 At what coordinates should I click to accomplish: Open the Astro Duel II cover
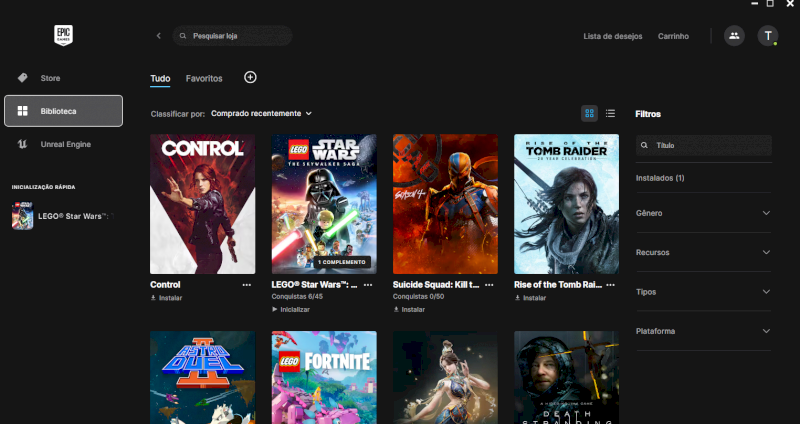203,378
